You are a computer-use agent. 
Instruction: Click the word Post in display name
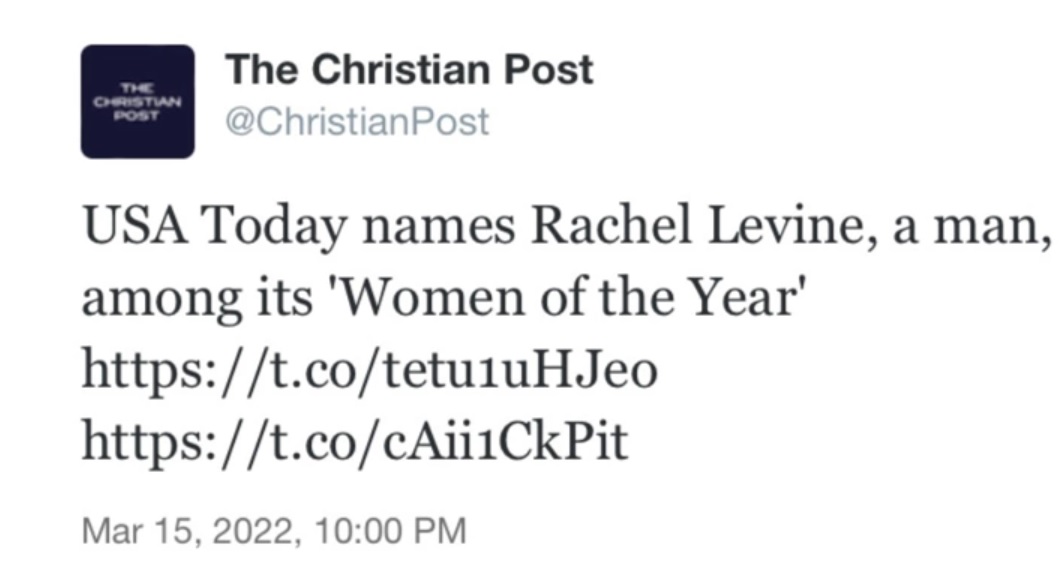click(549, 69)
